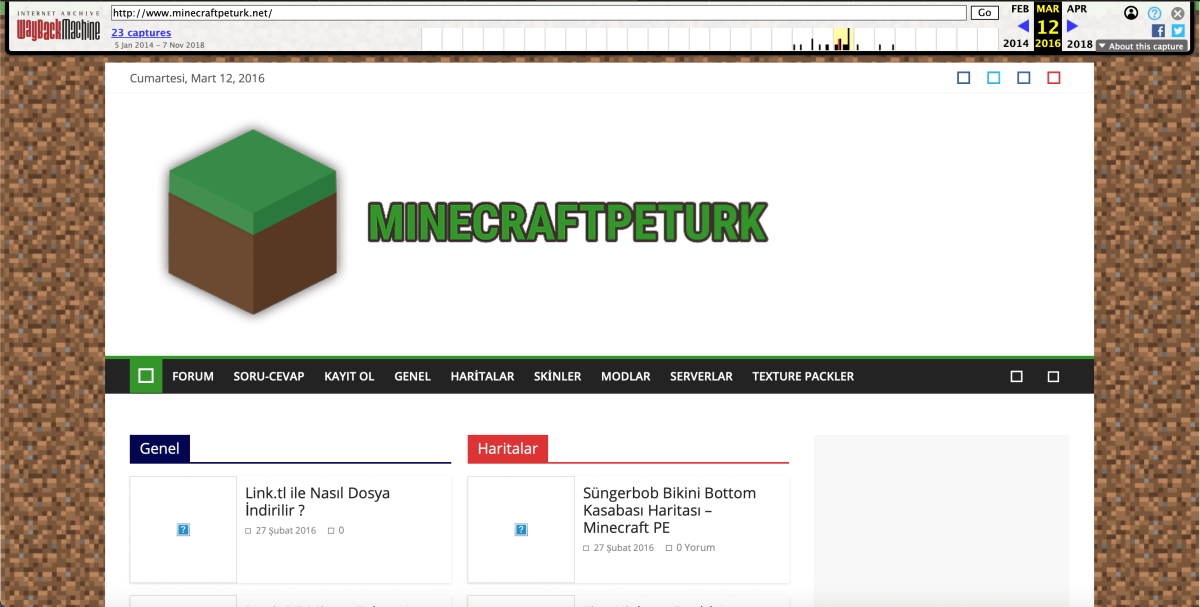Open Süngerbob Bikini Bottom Kasabası Haritası article

pos(669,510)
